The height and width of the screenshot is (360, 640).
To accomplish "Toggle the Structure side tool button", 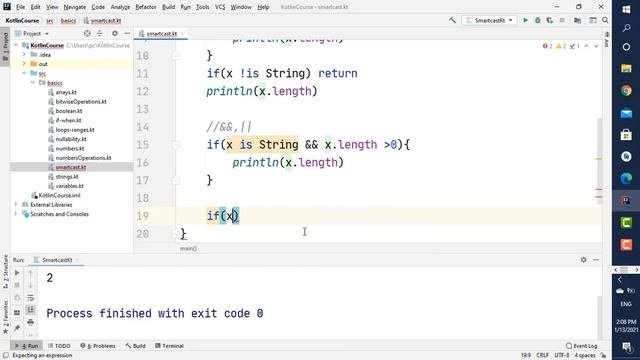I will pos(5,271).
